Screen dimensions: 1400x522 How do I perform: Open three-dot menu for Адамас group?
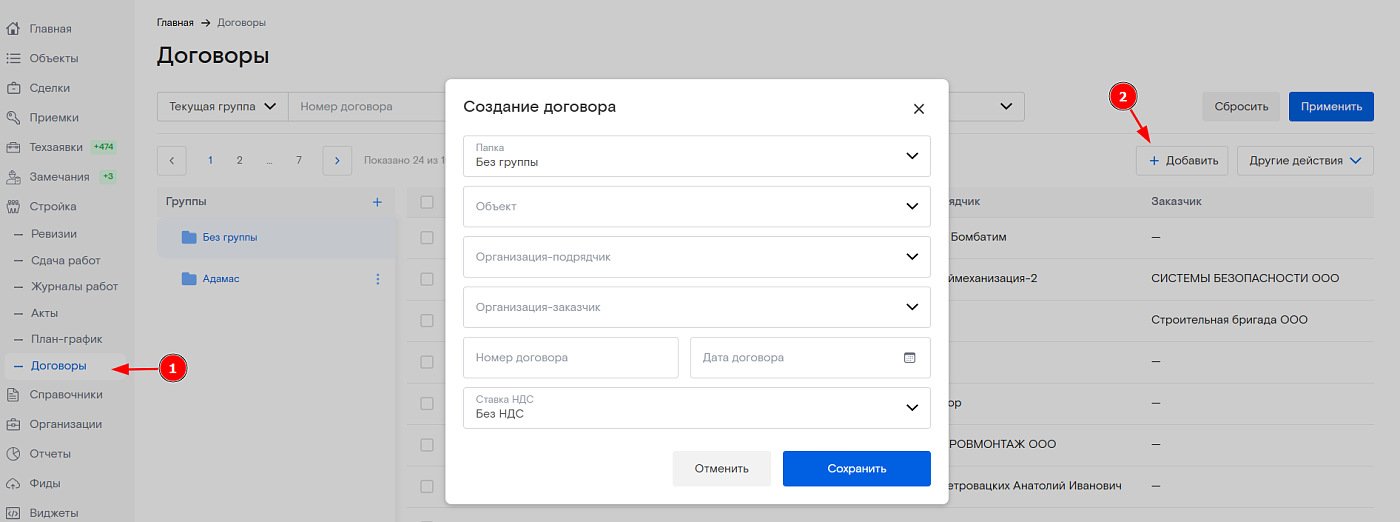(x=377, y=279)
